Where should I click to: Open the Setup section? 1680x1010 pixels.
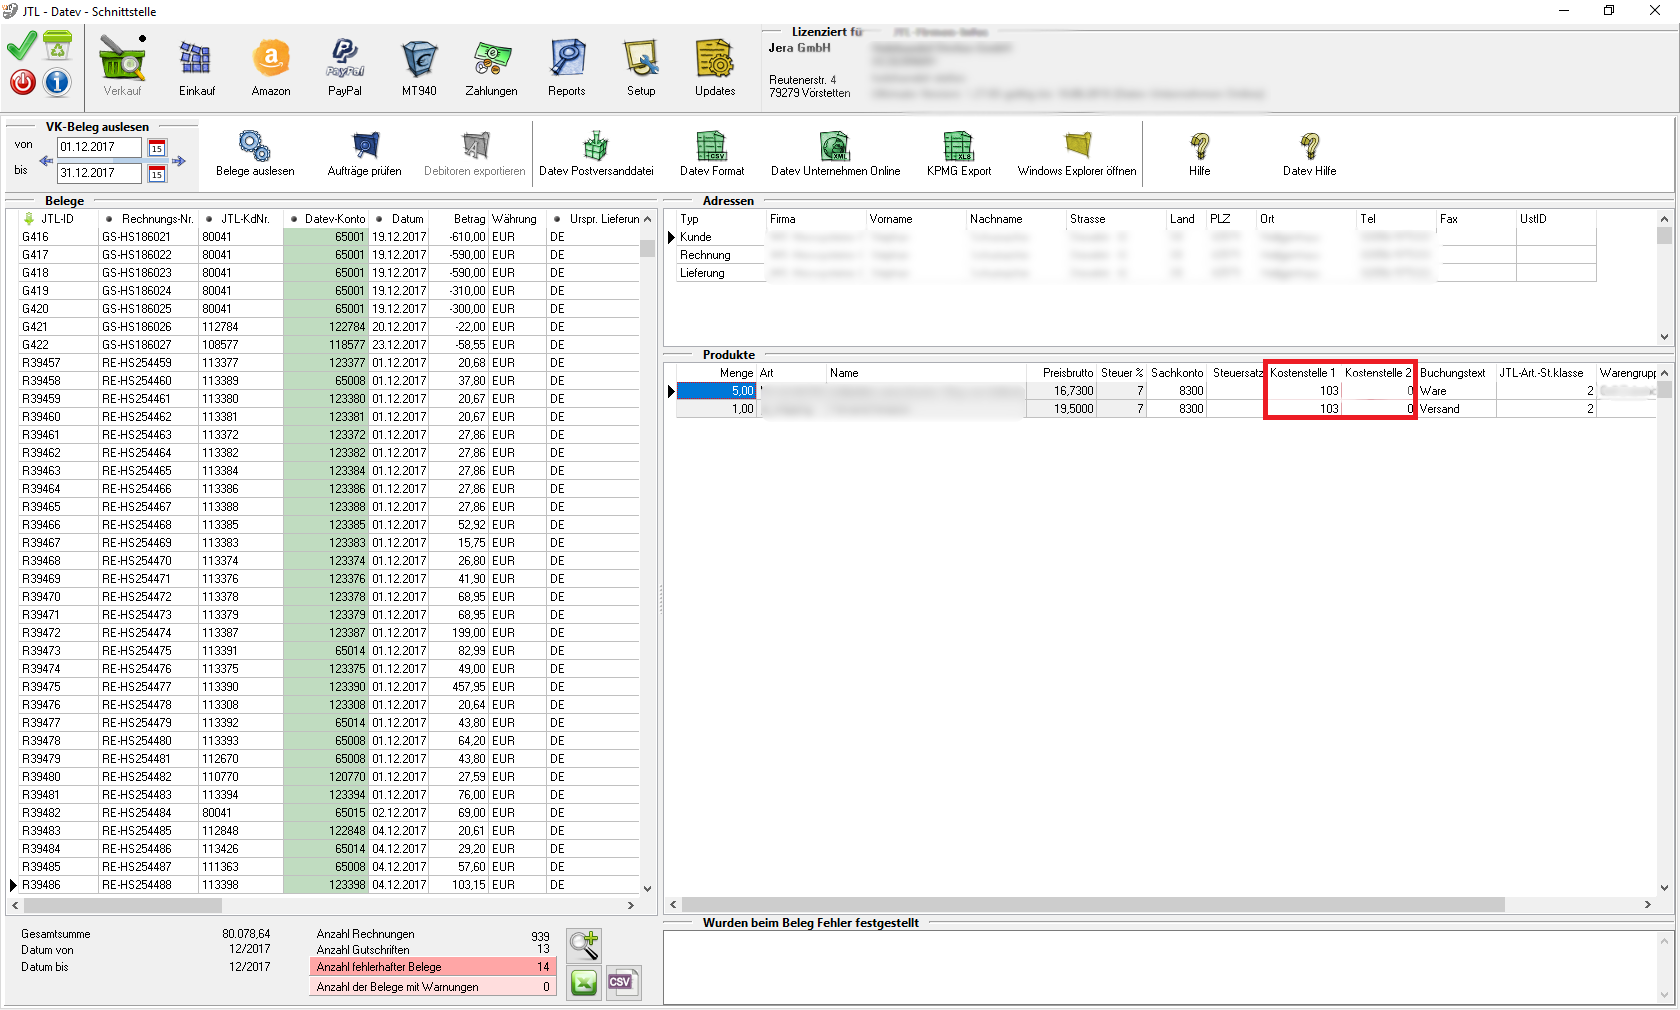(x=641, y=68)
